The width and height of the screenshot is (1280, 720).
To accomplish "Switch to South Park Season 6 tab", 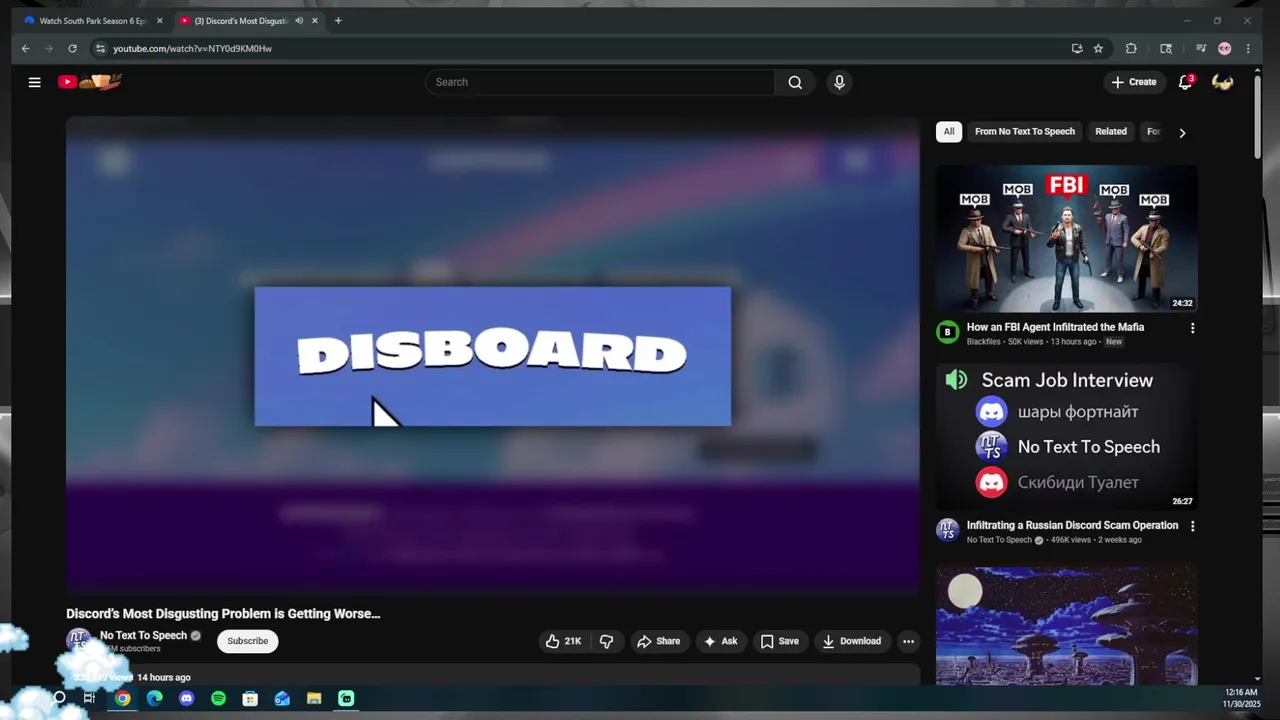I will 92,20.
